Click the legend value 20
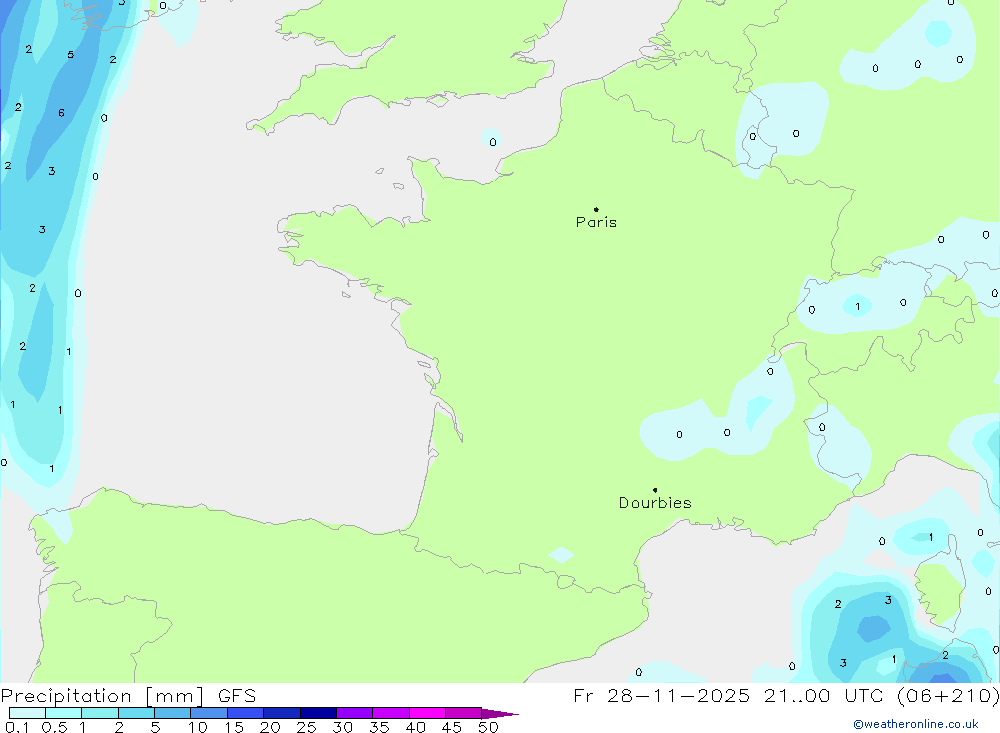 point(270,727)
